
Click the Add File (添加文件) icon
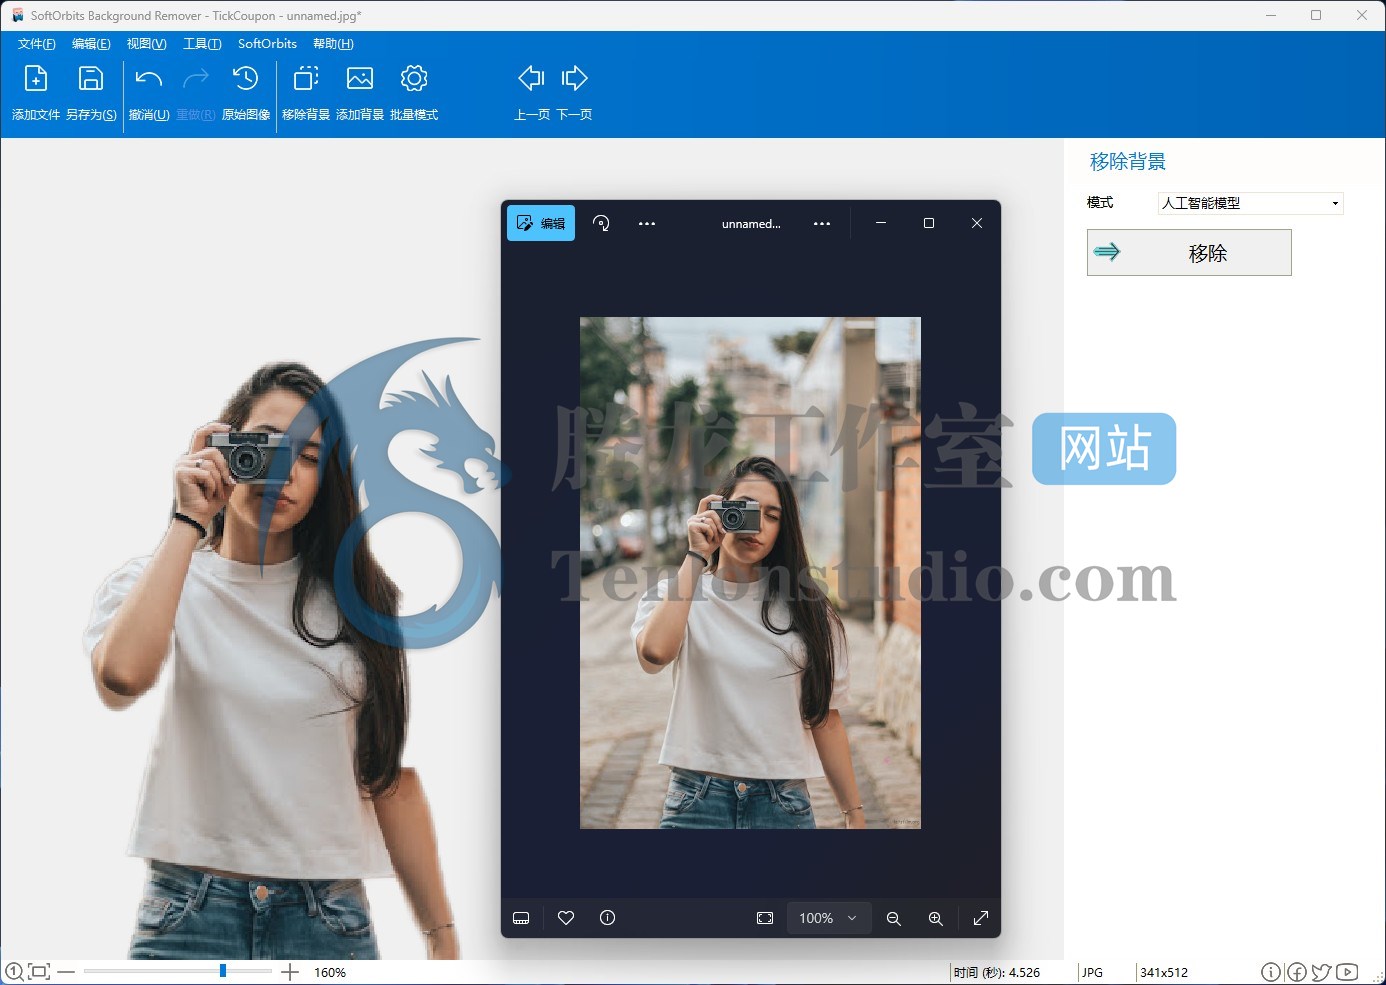36,79
